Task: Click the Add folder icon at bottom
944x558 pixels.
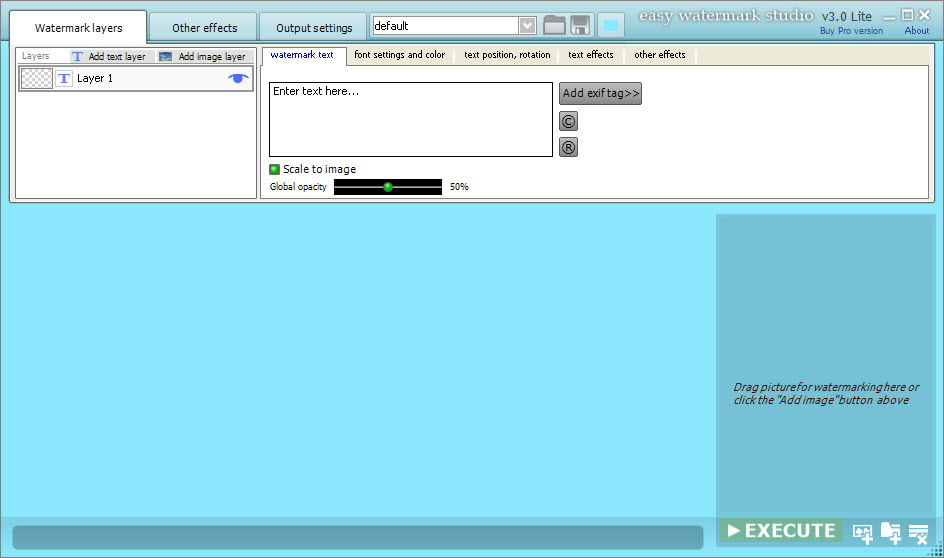Action: (x=890, y=533)
